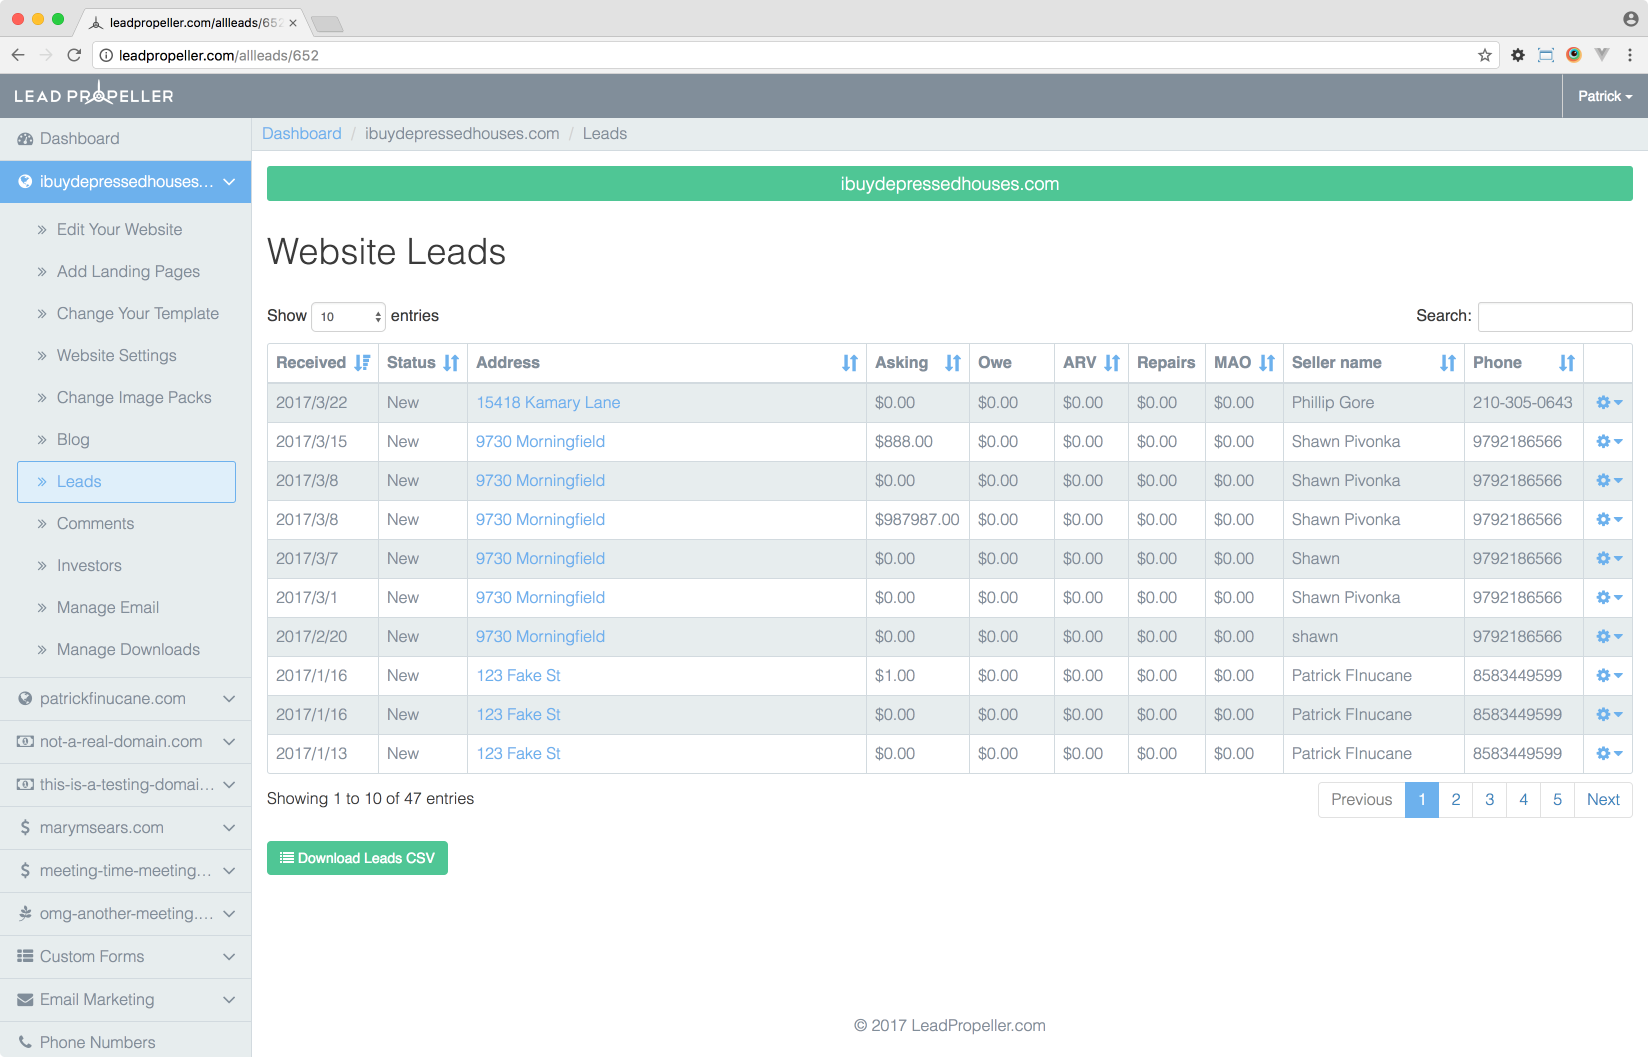Open the Patrick account menu
The width and height of the screenshot is (1648, 1057).
(1604, 96)
